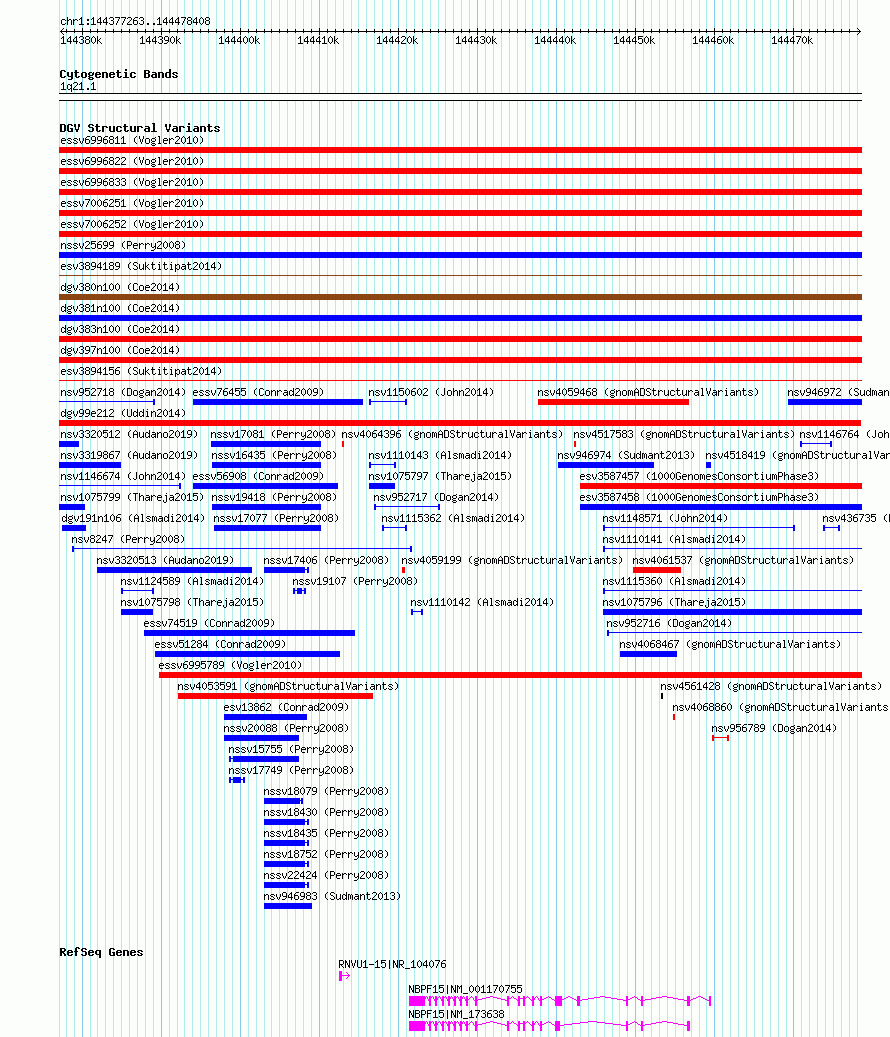890x1037 pixels.
Task: Click nsv1124589 (Alsmadi2014) label
Action: coord(192,581)
